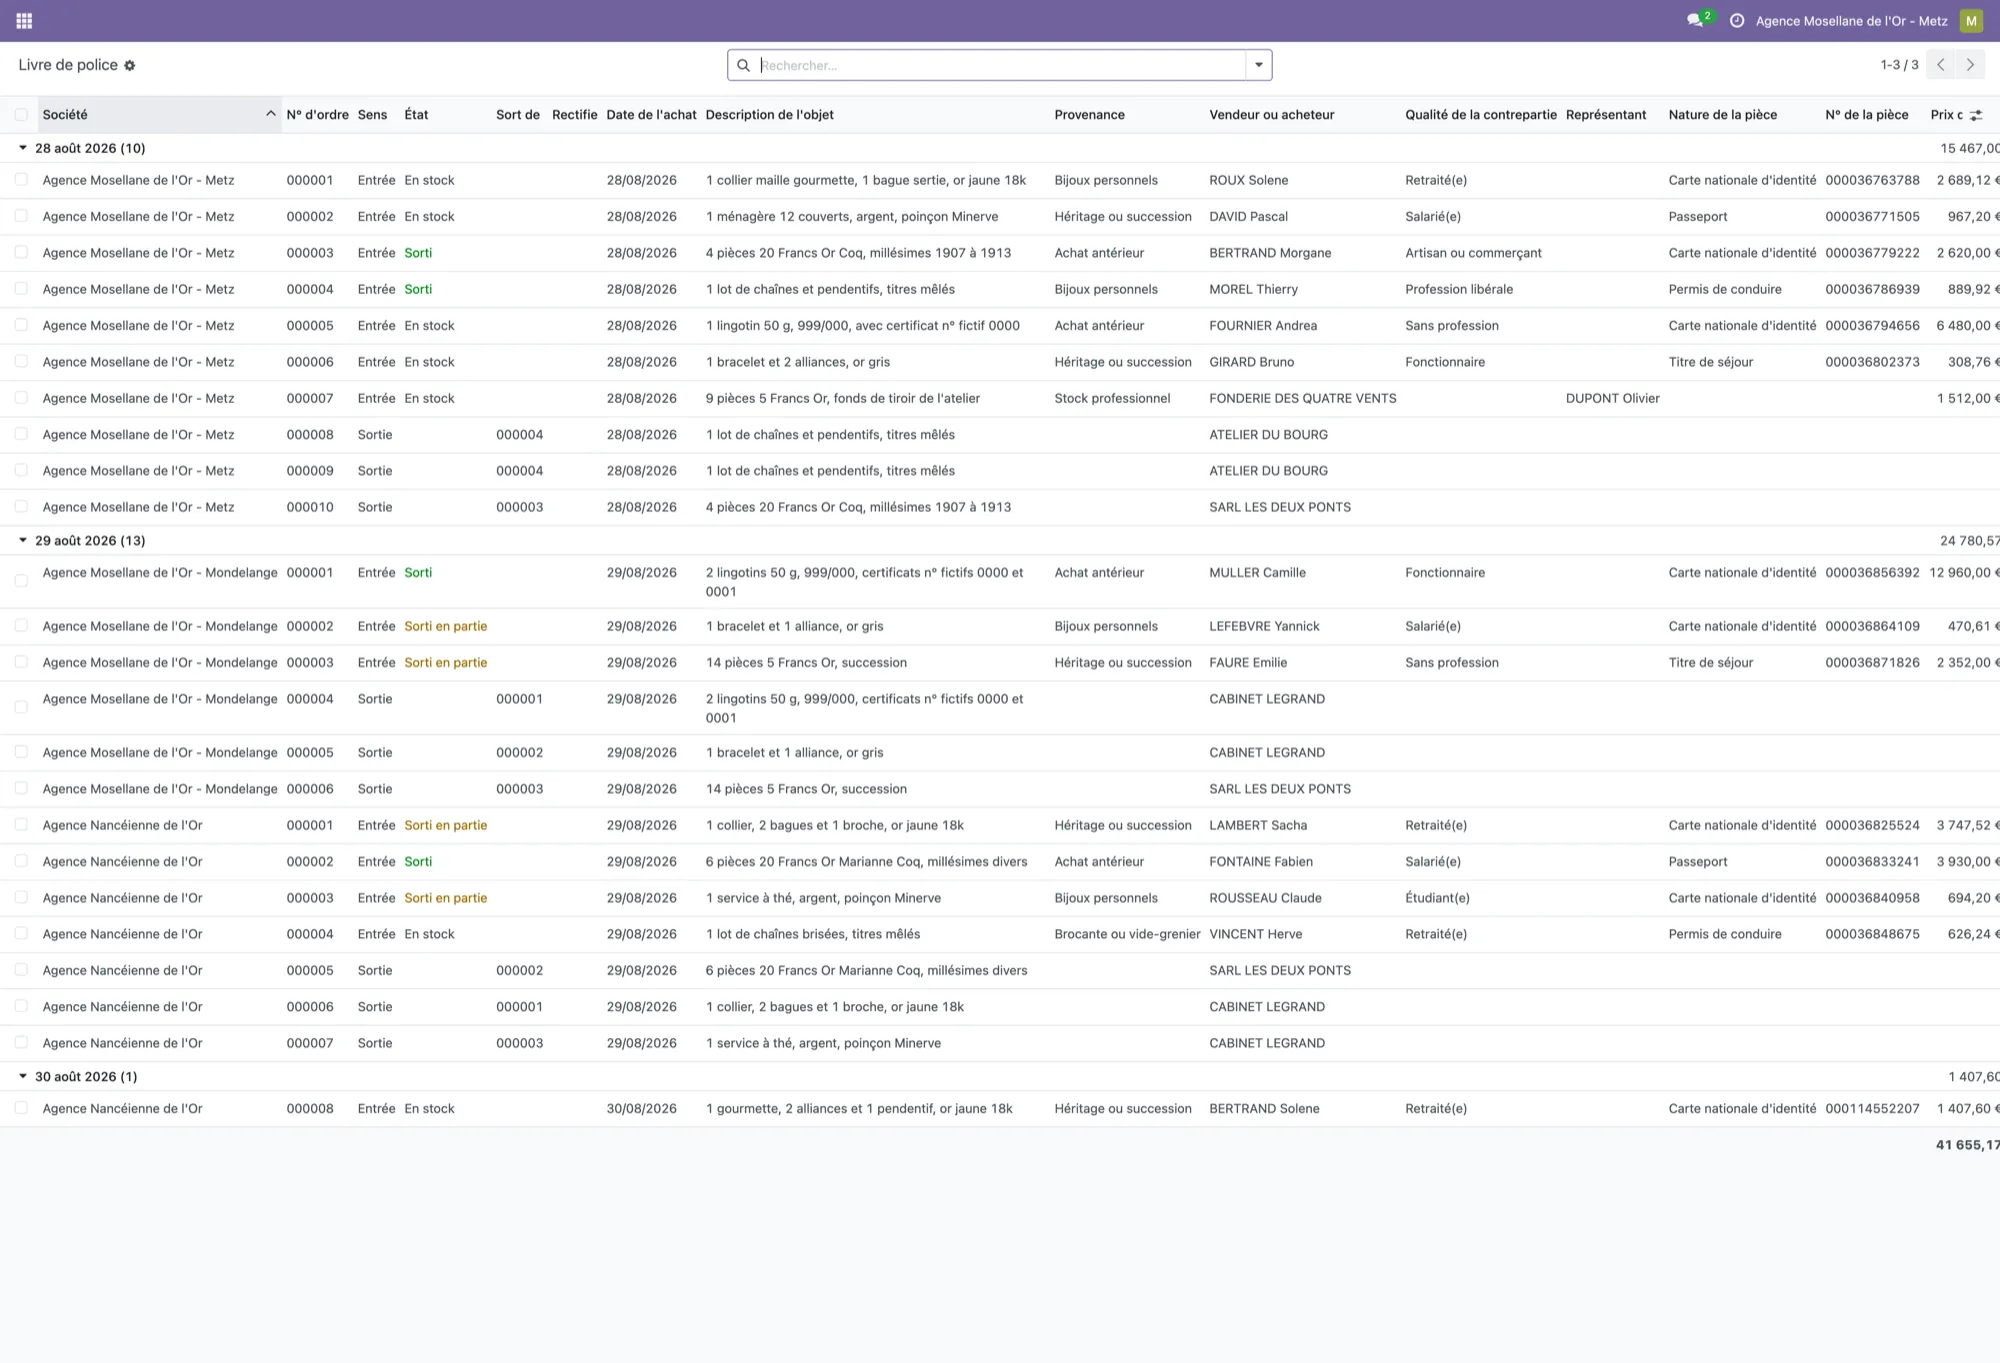Sort by Date de l'achat column
This screenshot has height=1363, width=2000.
pyautogui.click(x=651, y=115)
